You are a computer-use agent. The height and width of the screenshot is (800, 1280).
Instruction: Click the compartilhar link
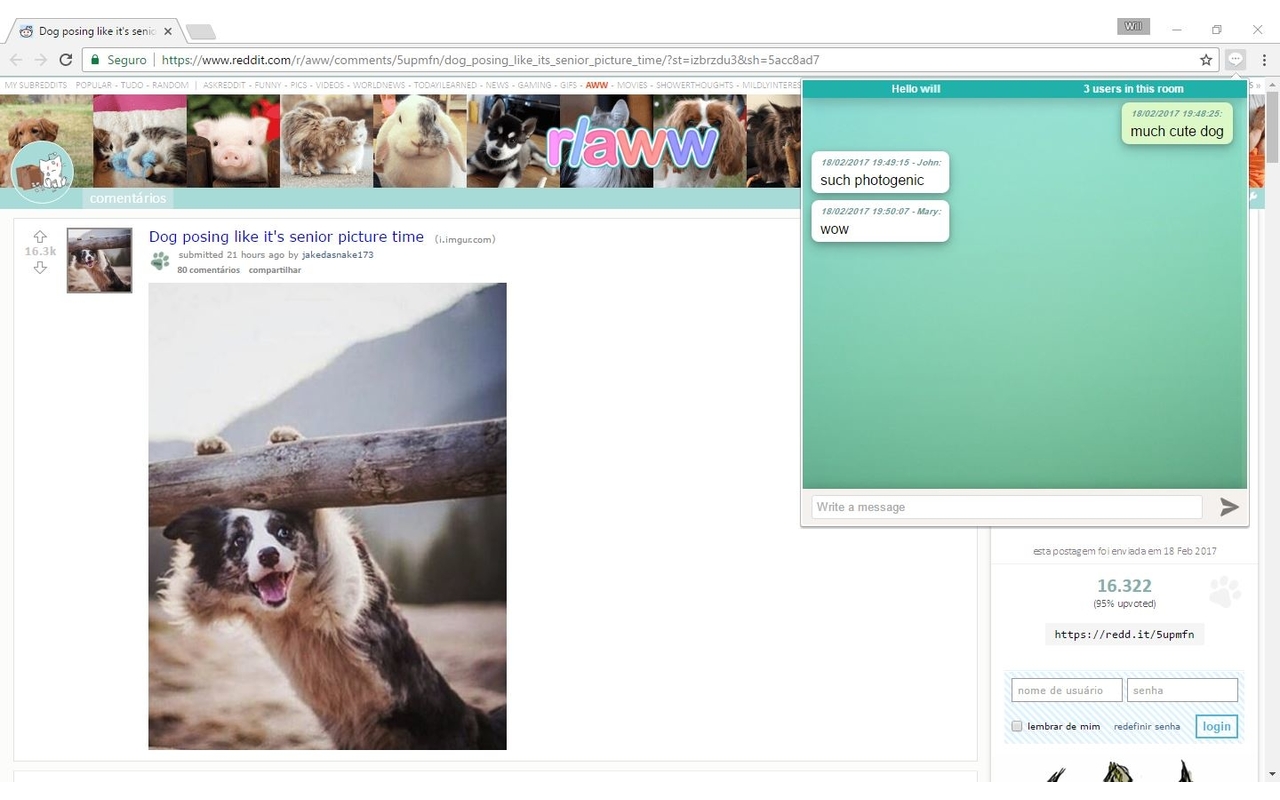point(274,270)
